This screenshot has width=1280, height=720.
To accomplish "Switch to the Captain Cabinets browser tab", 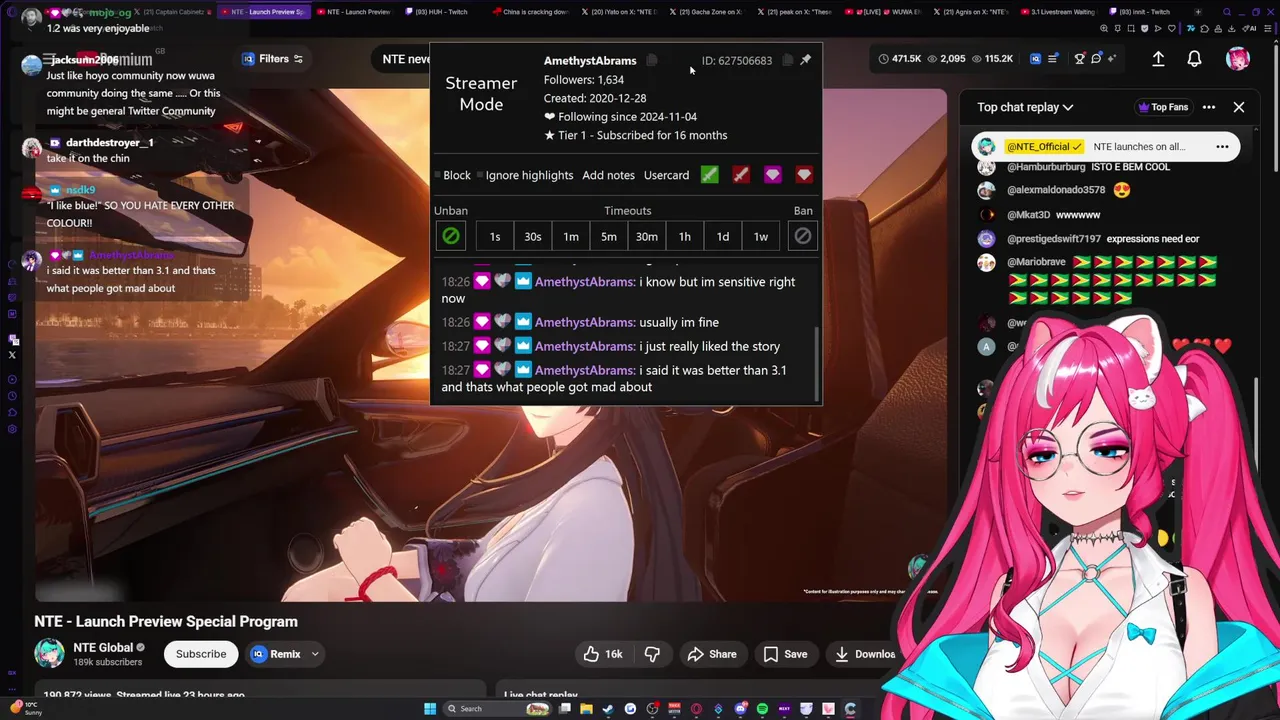I will [172, 12].
